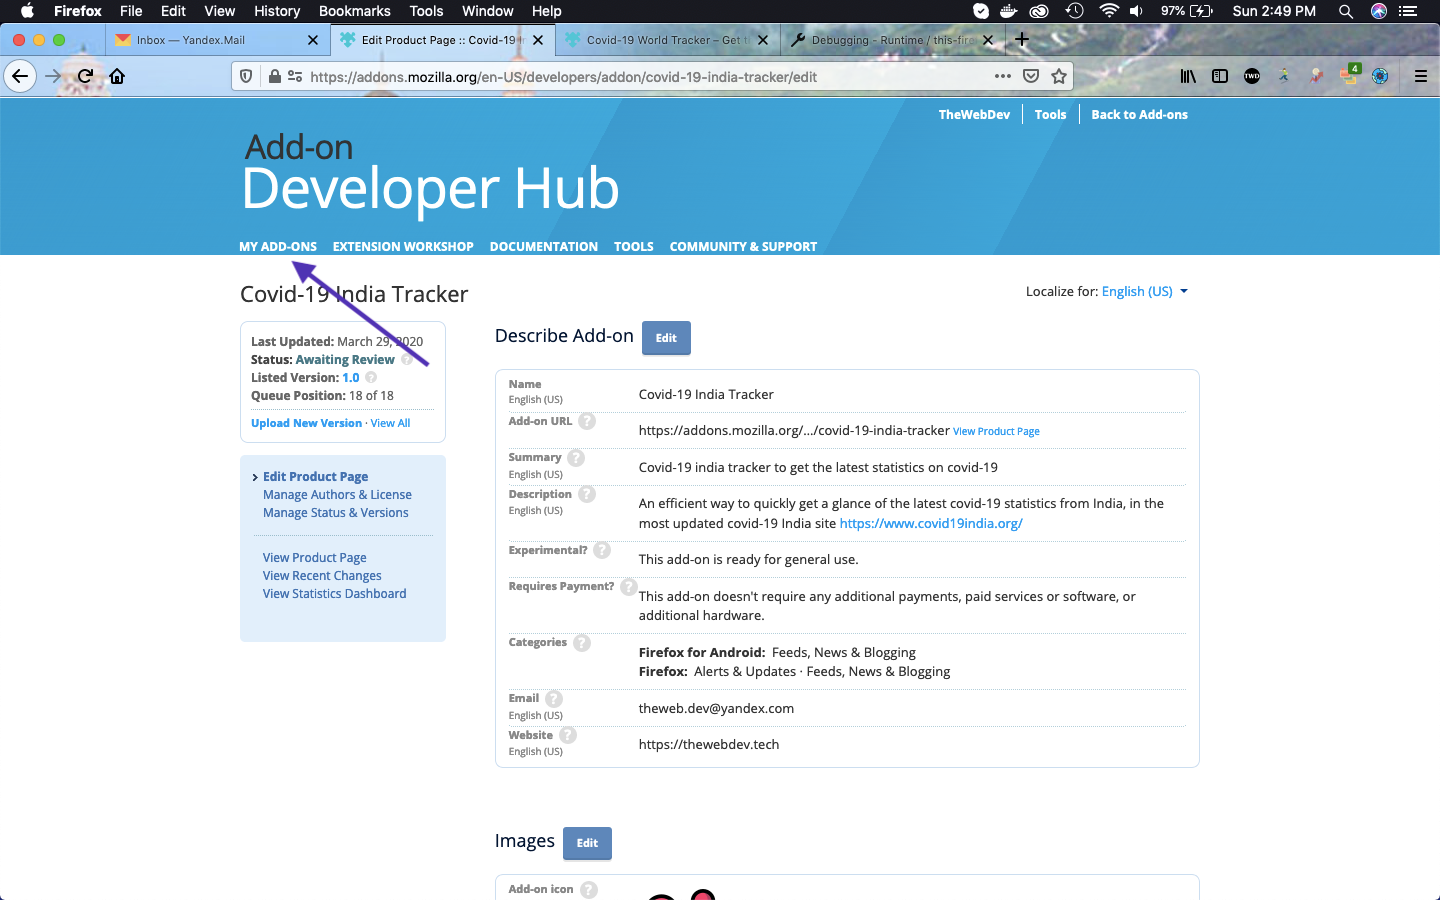Go to Community & Support

pos(743,247)
